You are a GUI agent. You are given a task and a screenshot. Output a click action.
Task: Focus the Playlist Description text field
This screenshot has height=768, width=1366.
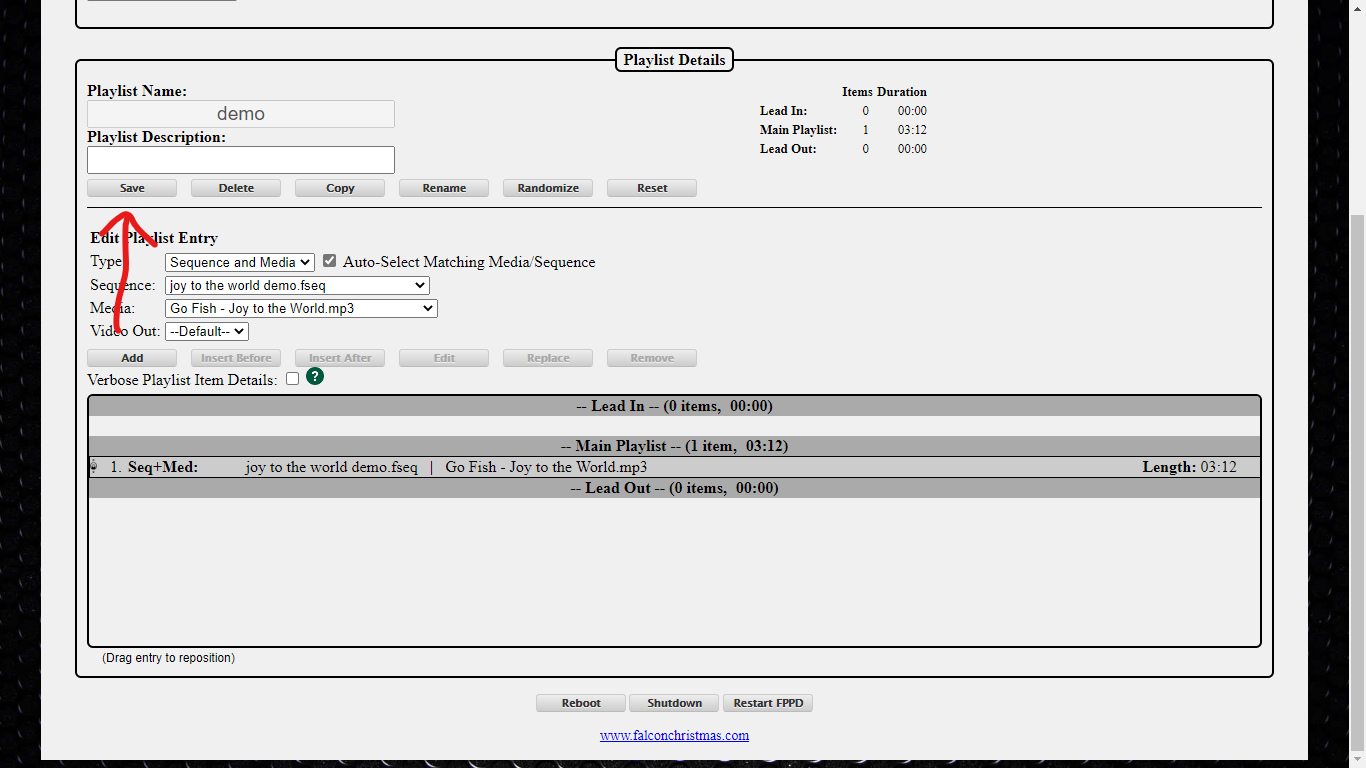point(241,160)
